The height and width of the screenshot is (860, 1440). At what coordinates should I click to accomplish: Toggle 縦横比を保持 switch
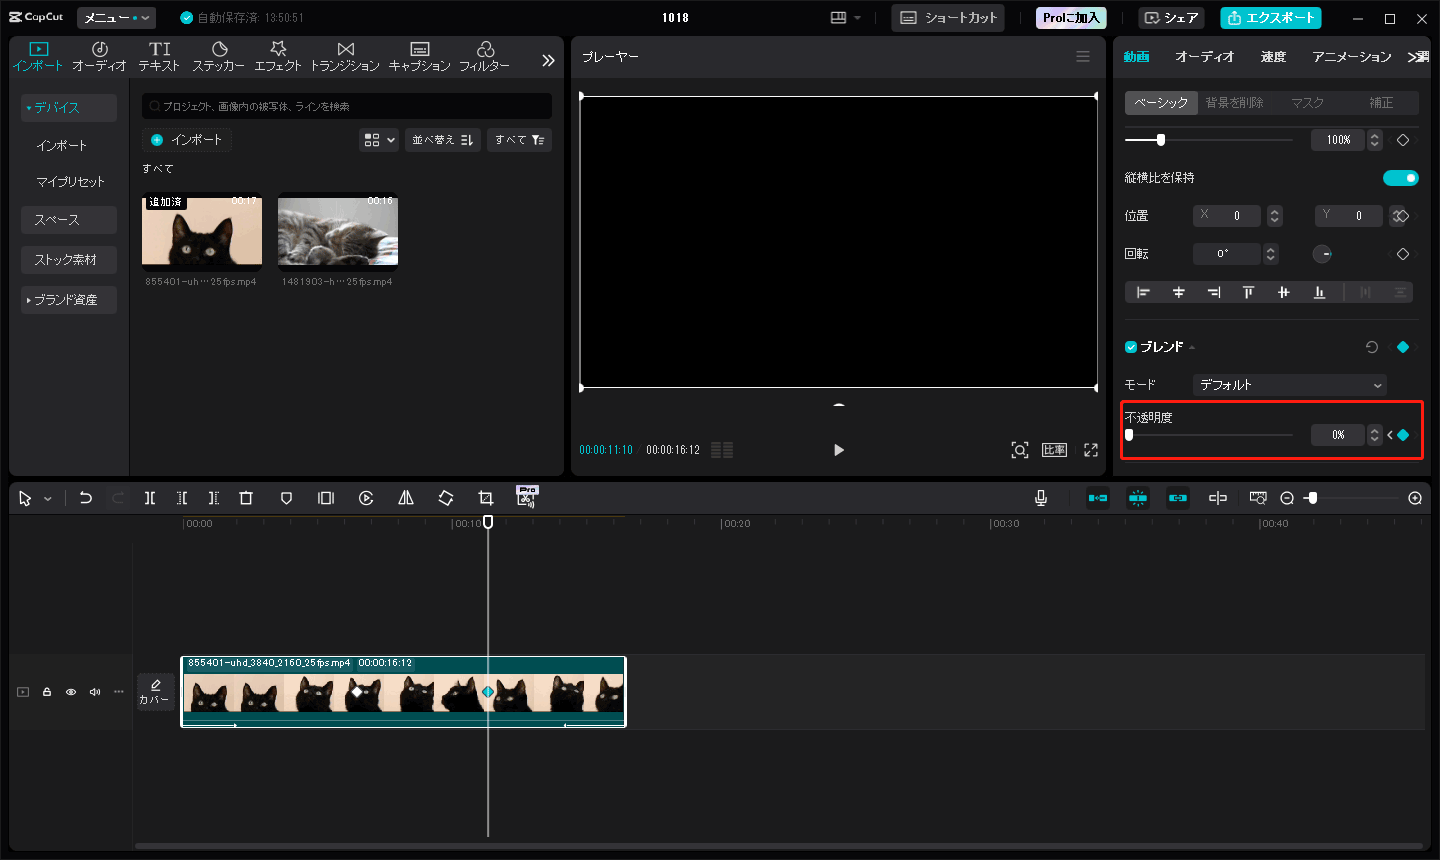[x=1400, y=178]
